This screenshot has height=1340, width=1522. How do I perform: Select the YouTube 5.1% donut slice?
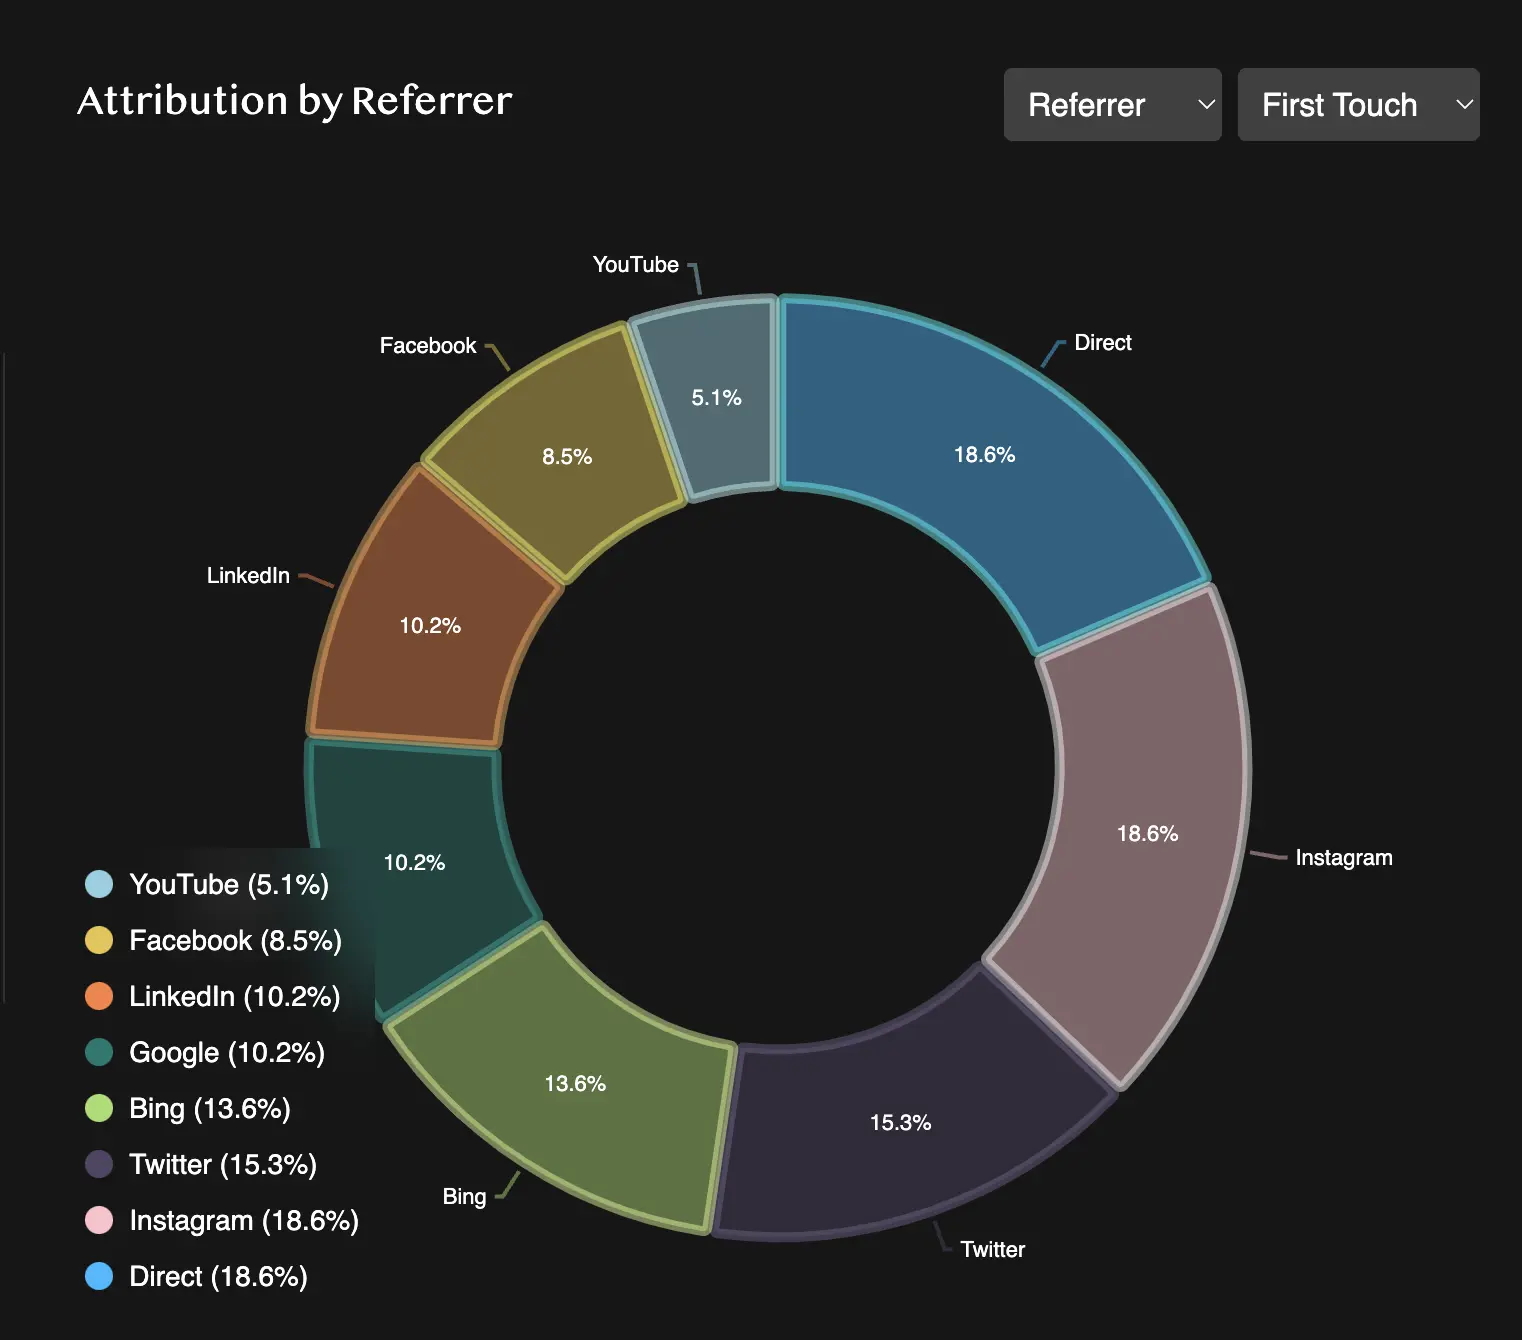(716, 397)
